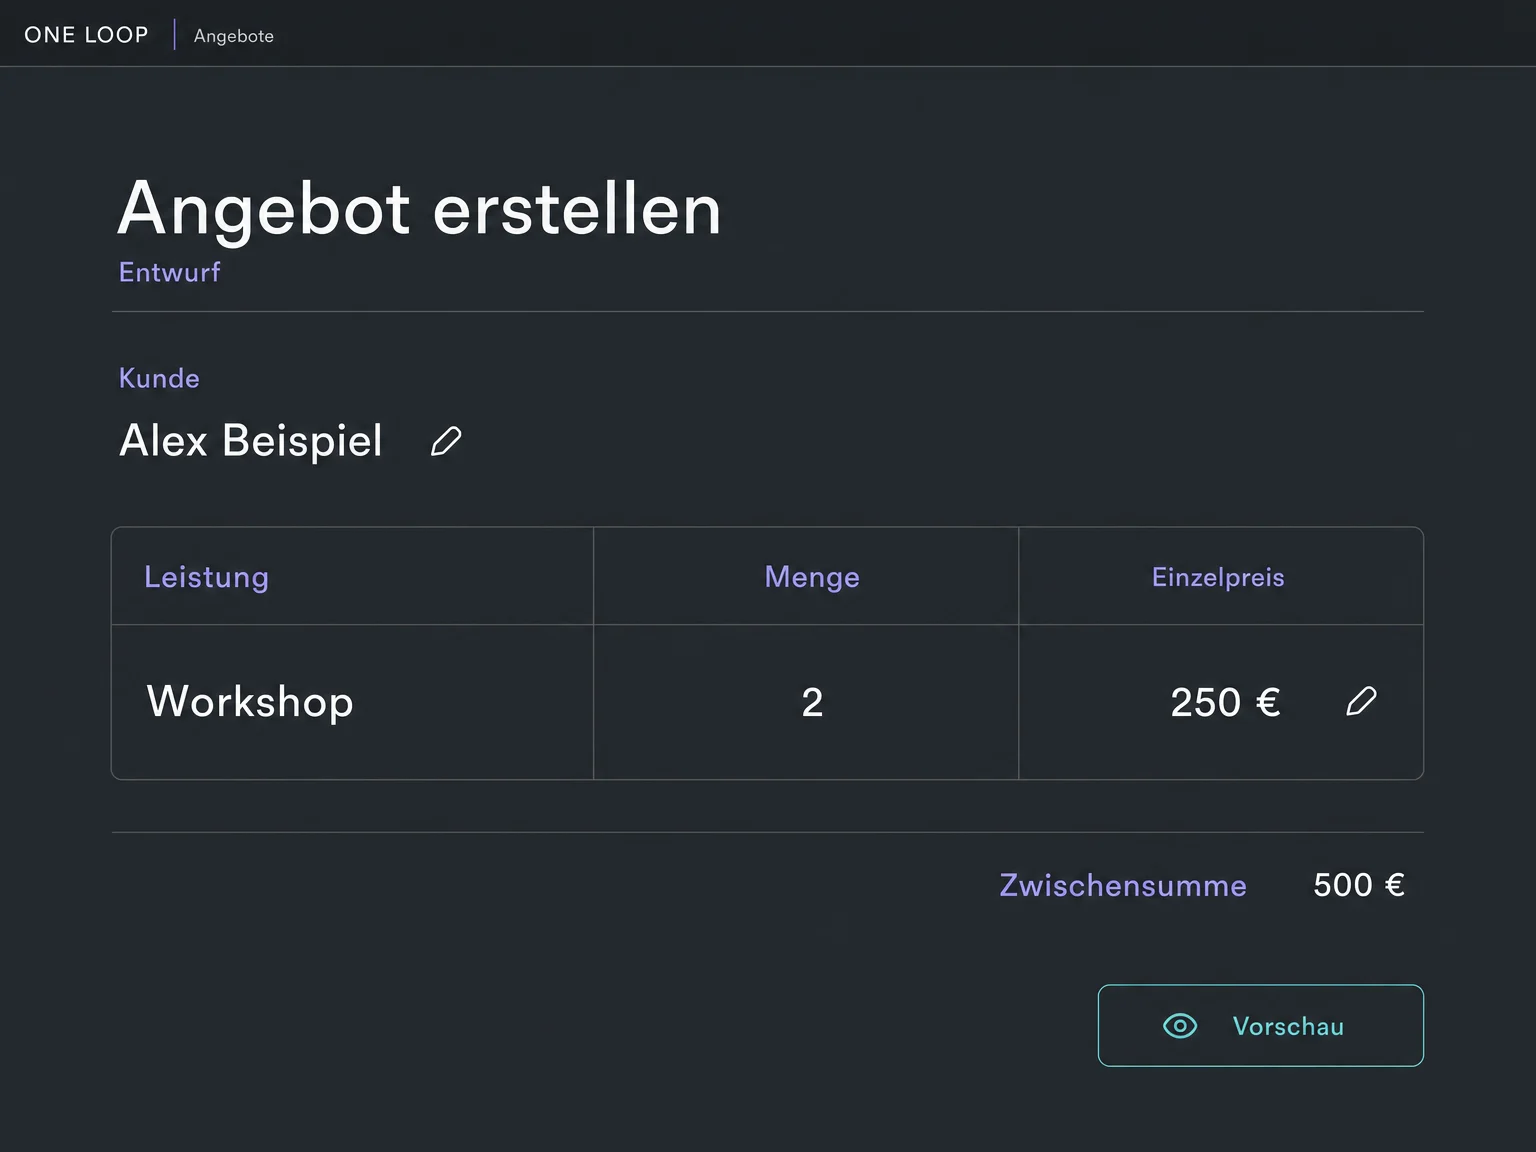The width and height of the screenshot is (1536, 1152).
Task: Click quantity value 2 in Menge column
Action: (812, 703)
